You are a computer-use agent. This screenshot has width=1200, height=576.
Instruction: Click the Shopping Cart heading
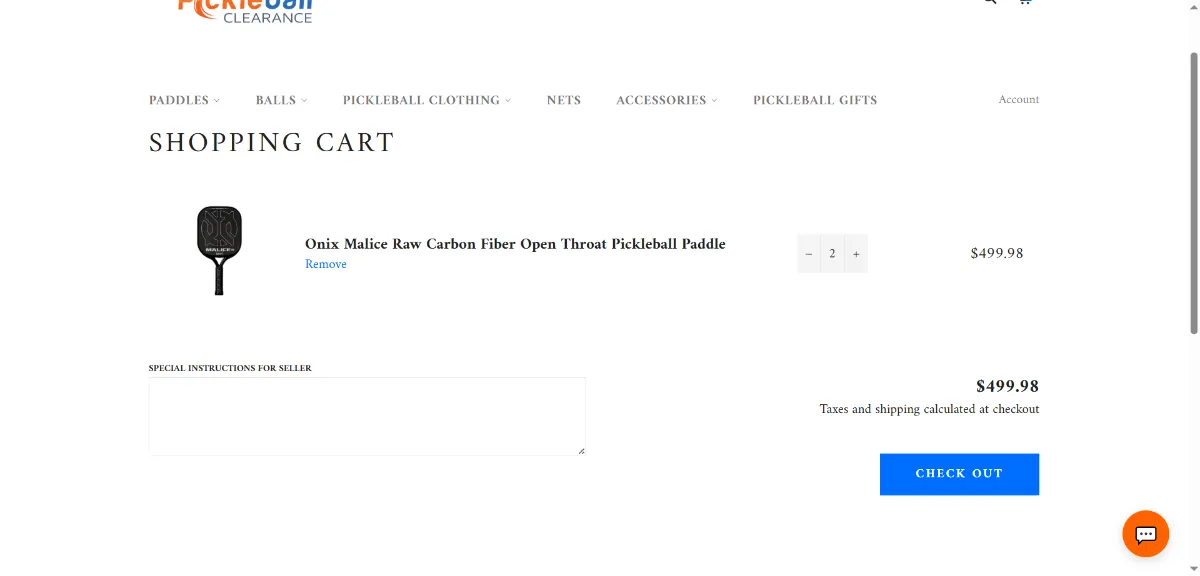272,143
